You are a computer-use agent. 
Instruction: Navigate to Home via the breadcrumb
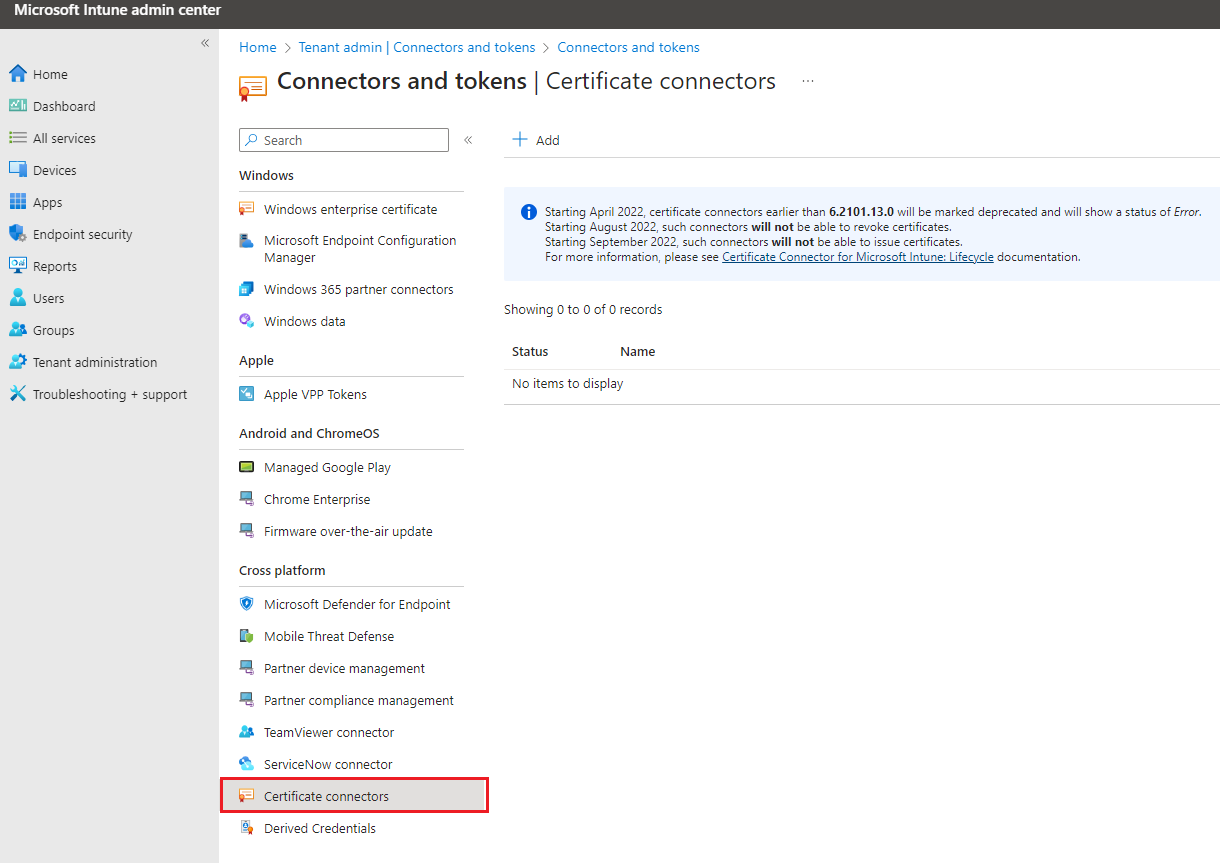(x=257, y=47)
